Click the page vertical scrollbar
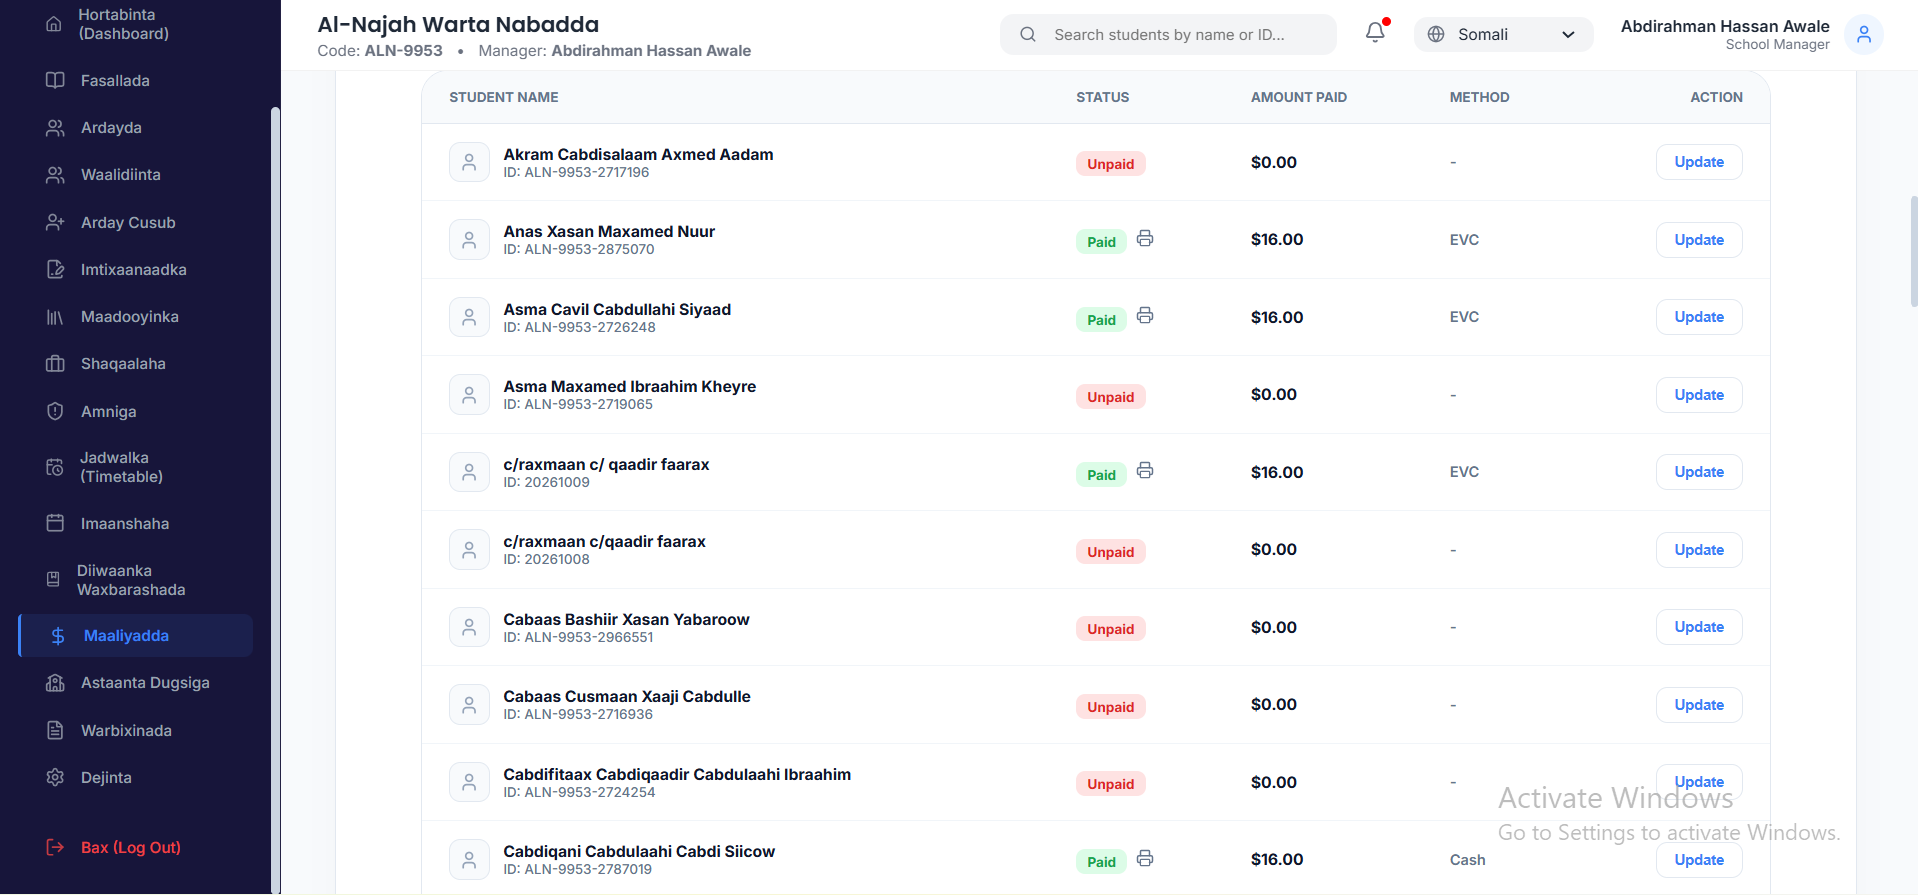The image size is (1918, 895). click(x=1913, y=252)
